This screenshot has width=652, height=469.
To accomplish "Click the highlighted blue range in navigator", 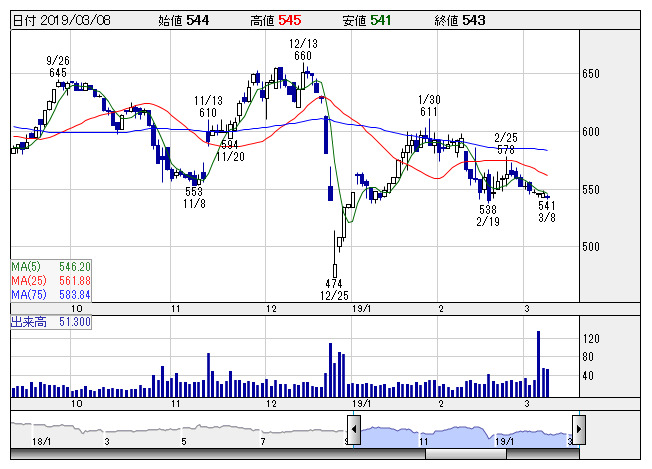I will click(x=467, y=437).
